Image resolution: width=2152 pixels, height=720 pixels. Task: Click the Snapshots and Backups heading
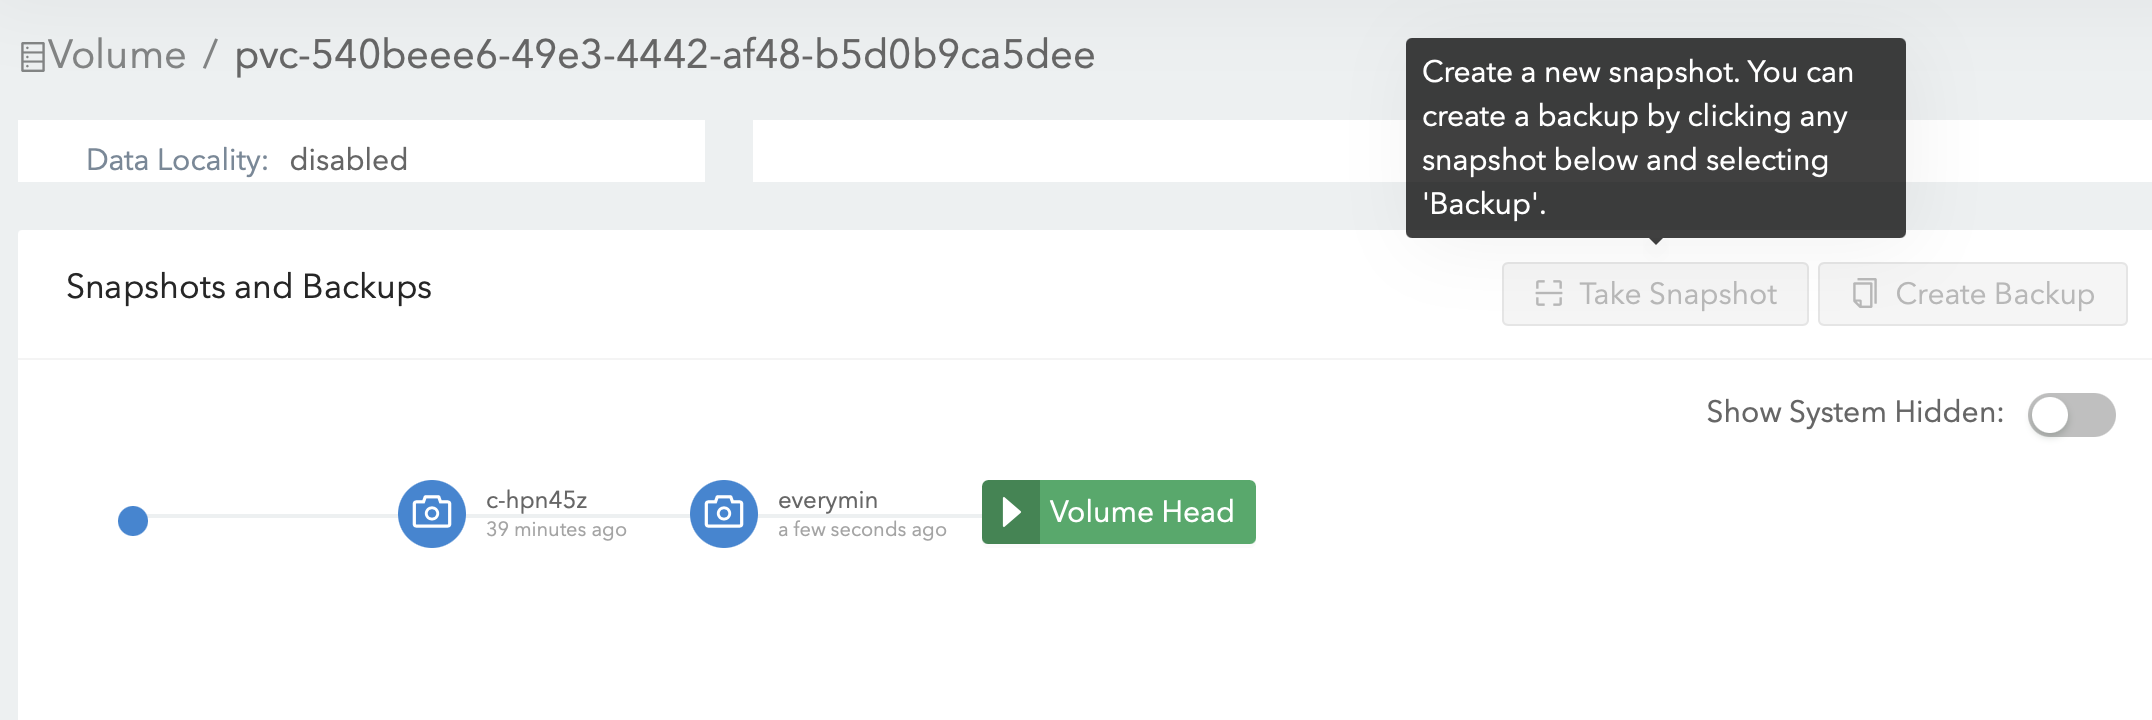248,287
